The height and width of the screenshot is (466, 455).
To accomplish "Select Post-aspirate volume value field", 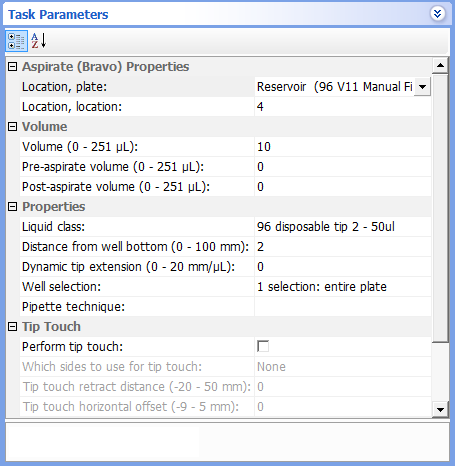I will click(343, 187).
